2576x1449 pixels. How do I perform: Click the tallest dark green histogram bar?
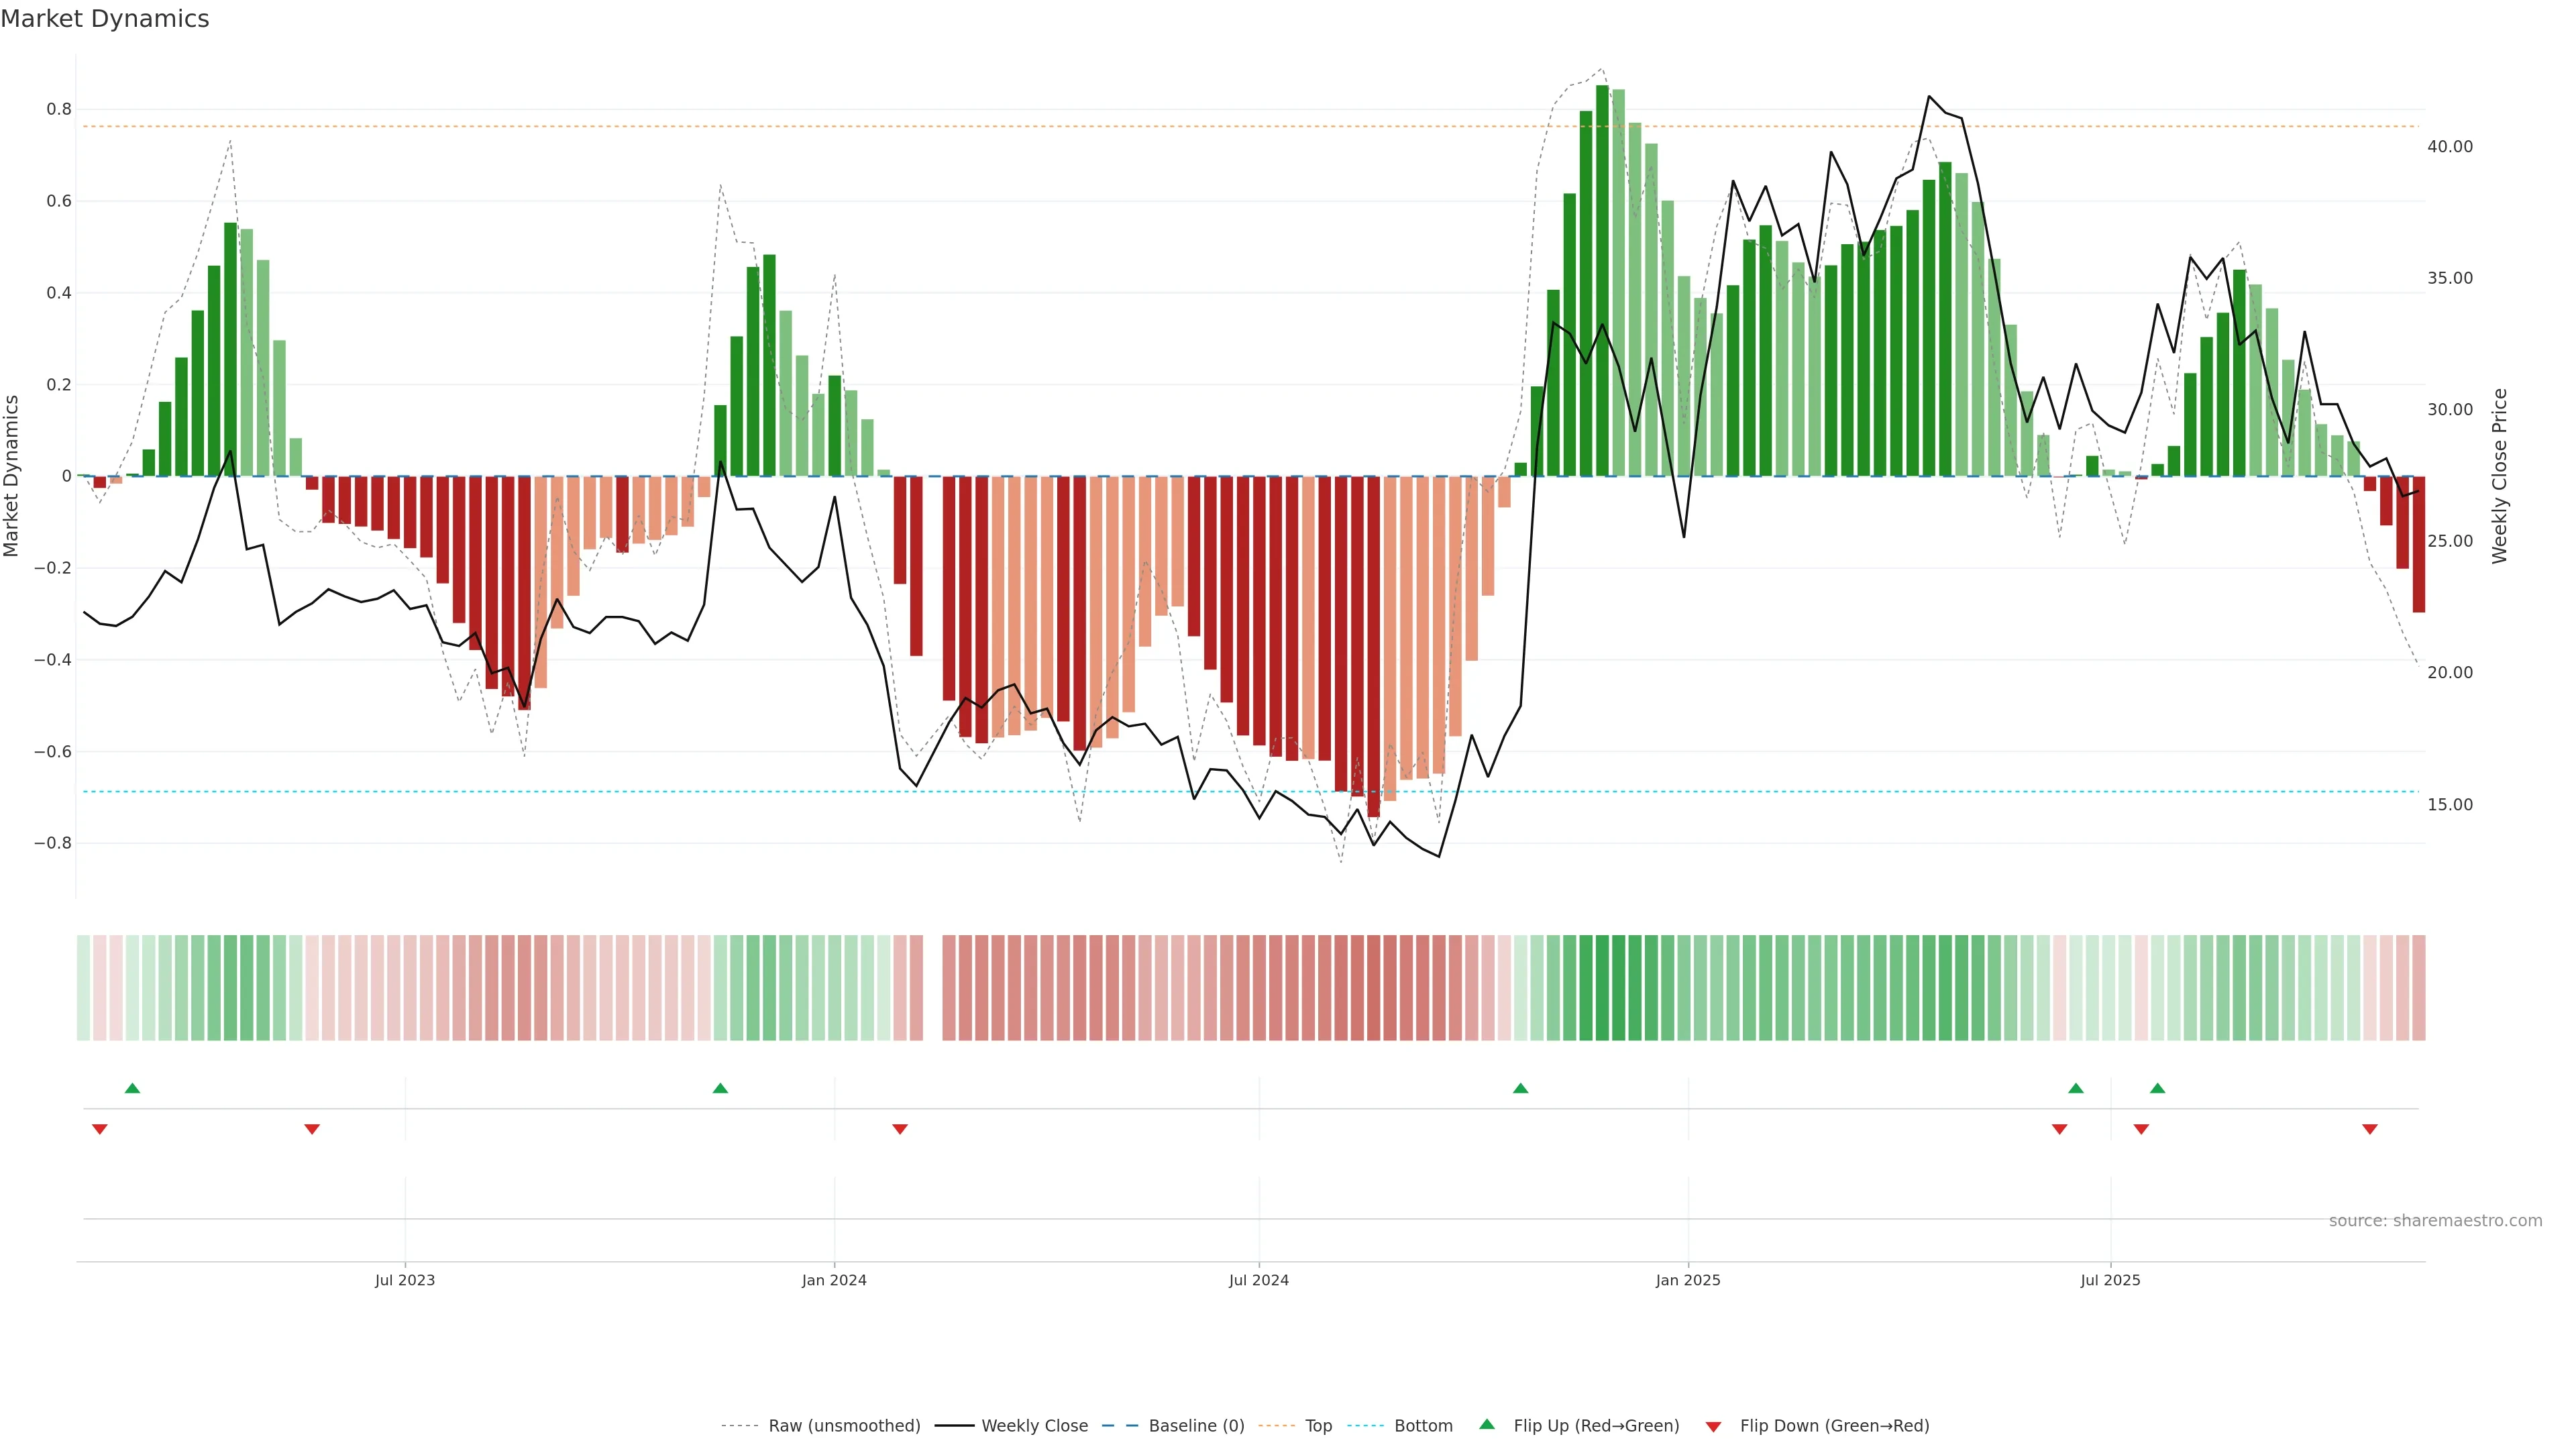pos(1602,280)
